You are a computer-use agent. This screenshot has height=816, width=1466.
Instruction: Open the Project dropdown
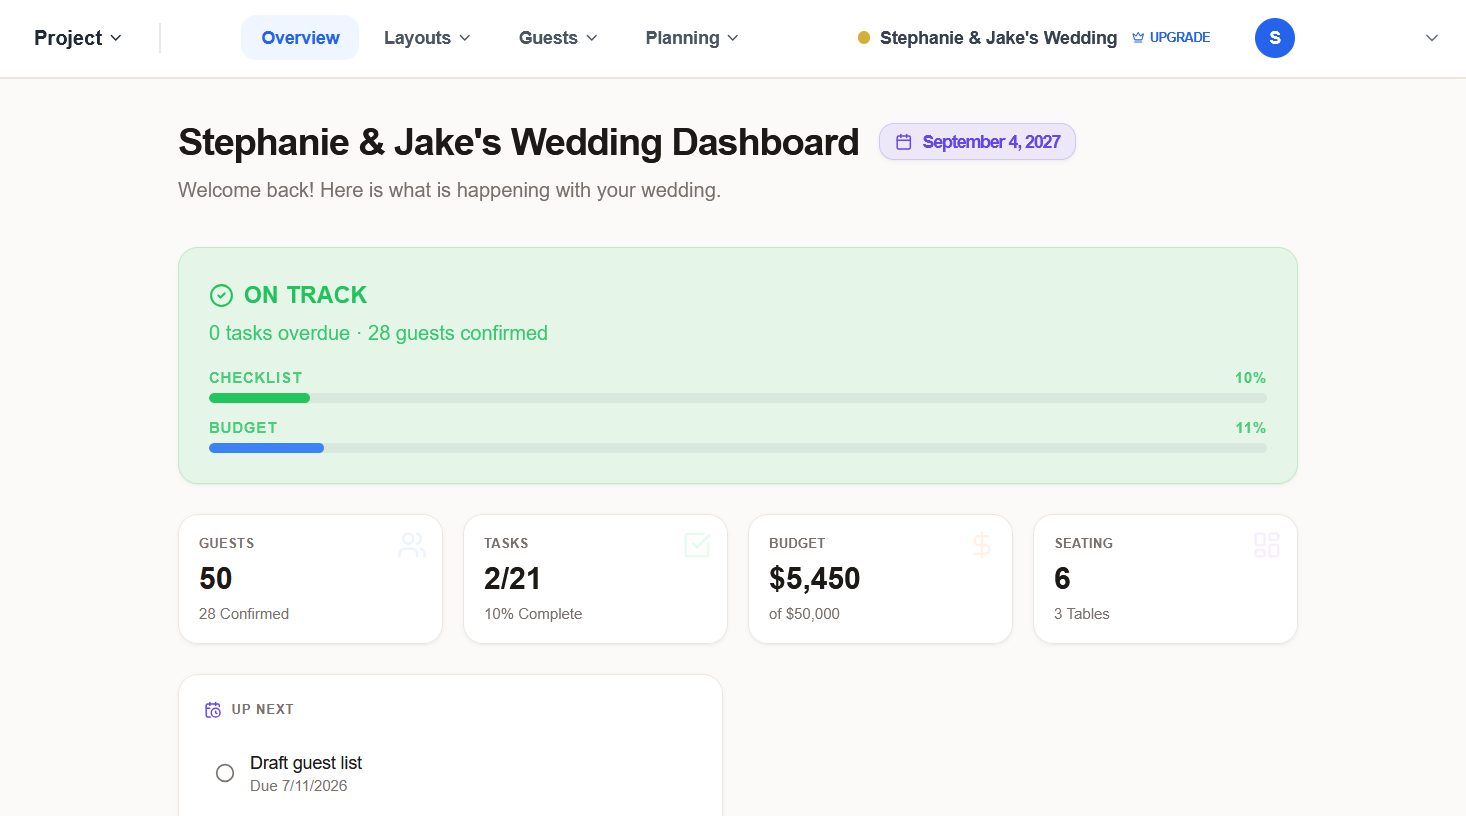coord(77,37)
